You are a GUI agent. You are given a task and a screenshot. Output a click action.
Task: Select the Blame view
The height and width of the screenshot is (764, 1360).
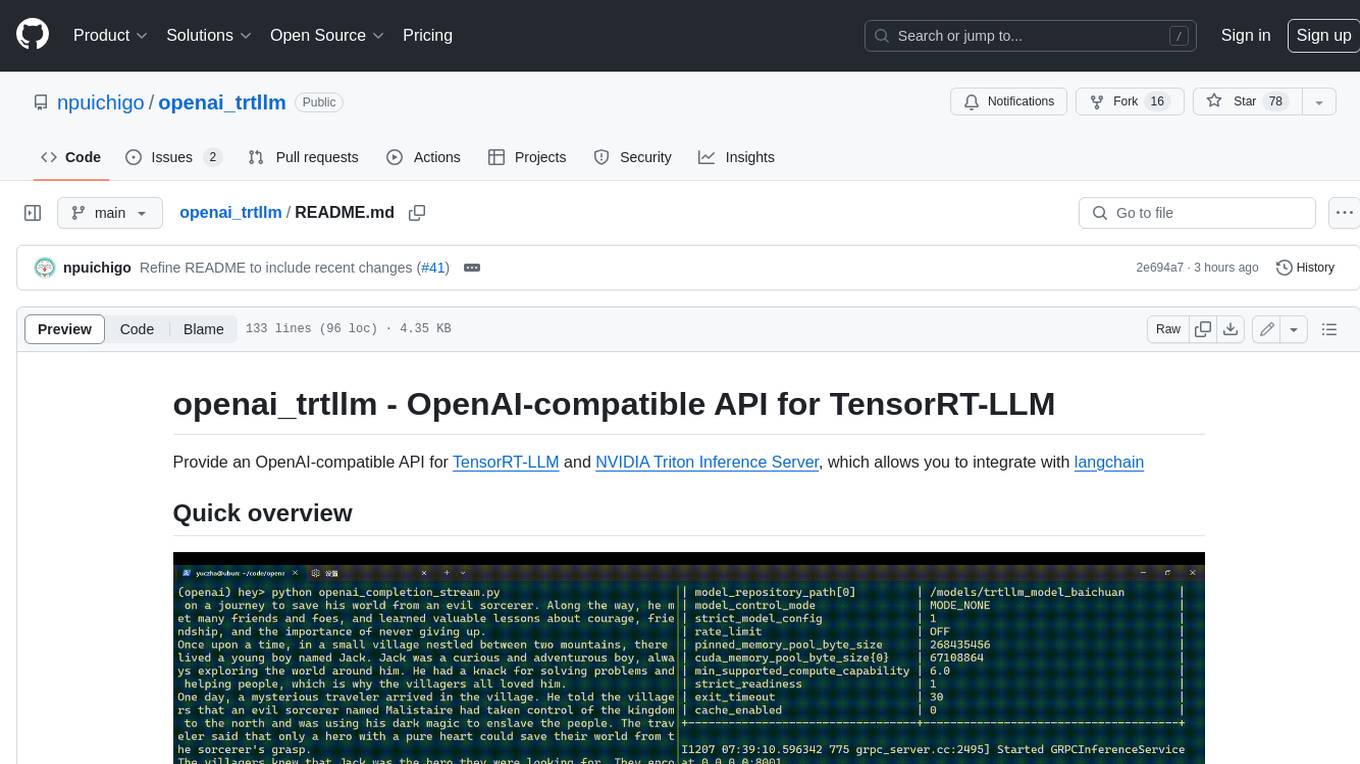[204, 329]
